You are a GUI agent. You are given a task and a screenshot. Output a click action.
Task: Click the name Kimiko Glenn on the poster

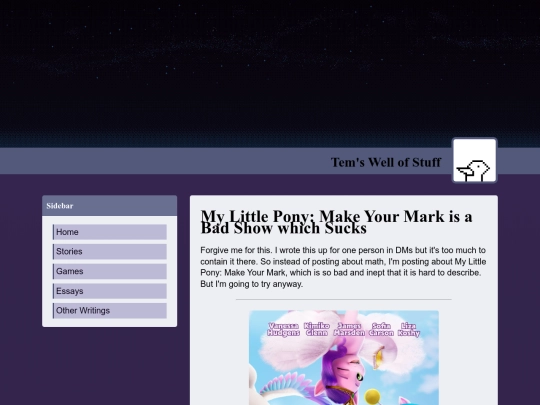(317, 329)
